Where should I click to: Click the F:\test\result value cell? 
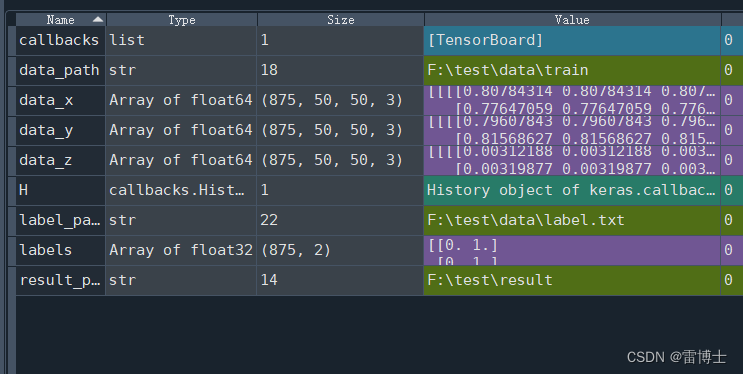click(572, 280)
